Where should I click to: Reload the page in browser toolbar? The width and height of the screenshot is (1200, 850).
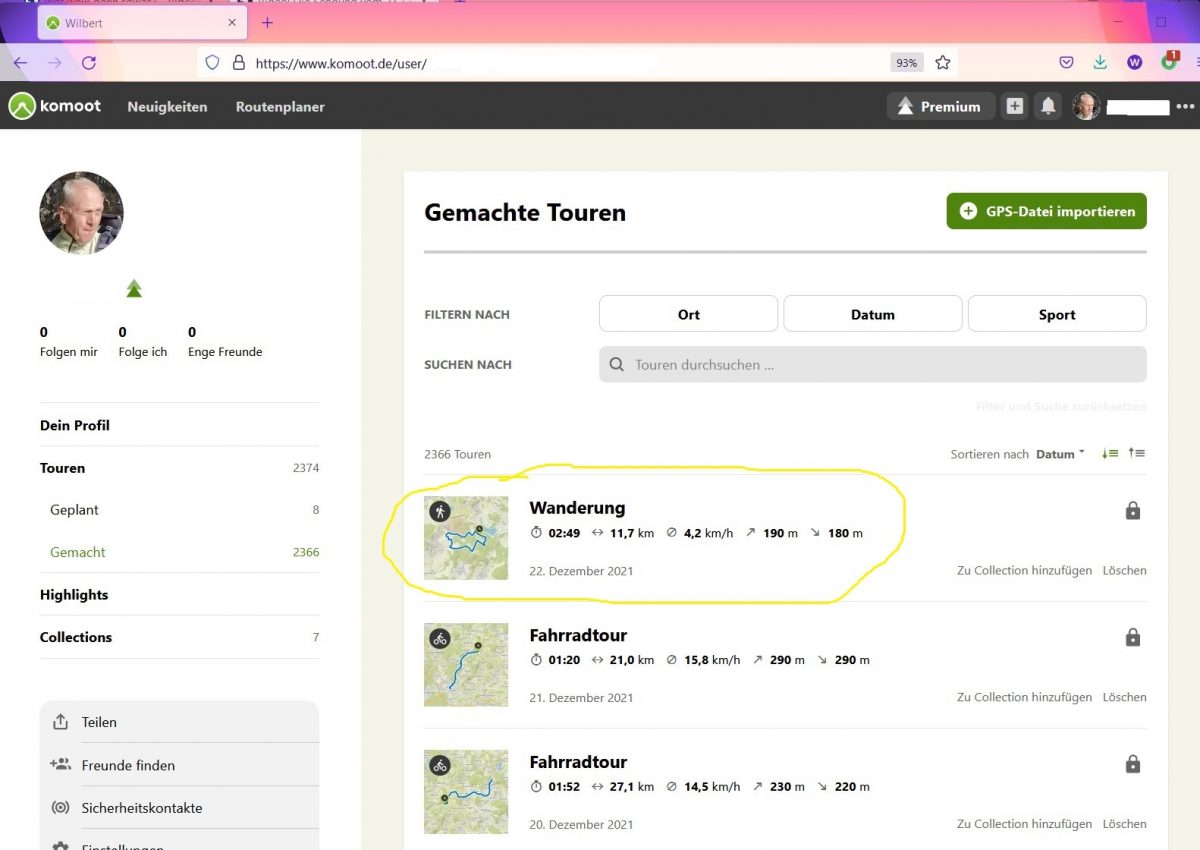point(88,62)
